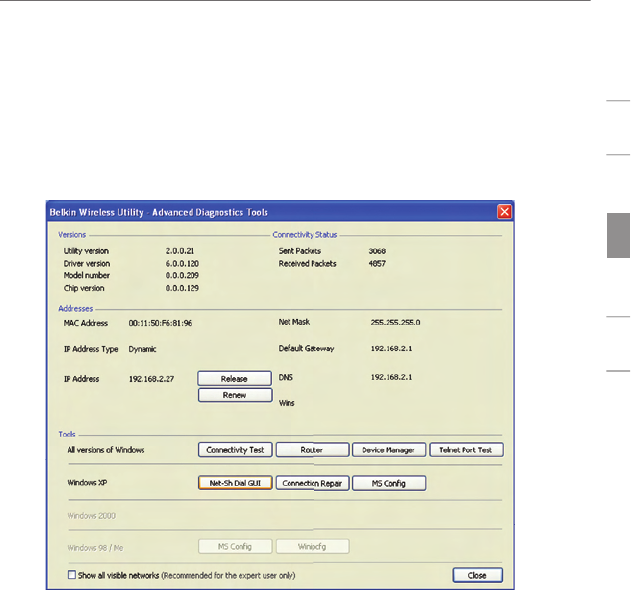Click the window title bar text

click(159, 212)
